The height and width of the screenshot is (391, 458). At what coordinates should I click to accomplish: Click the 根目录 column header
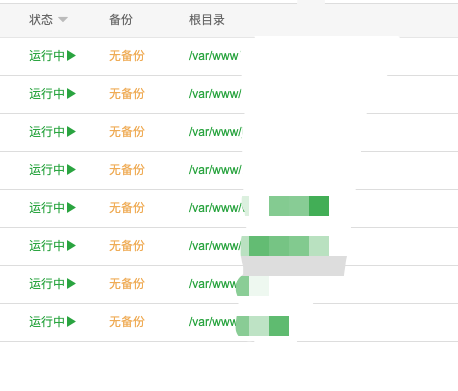pos(207,20)
